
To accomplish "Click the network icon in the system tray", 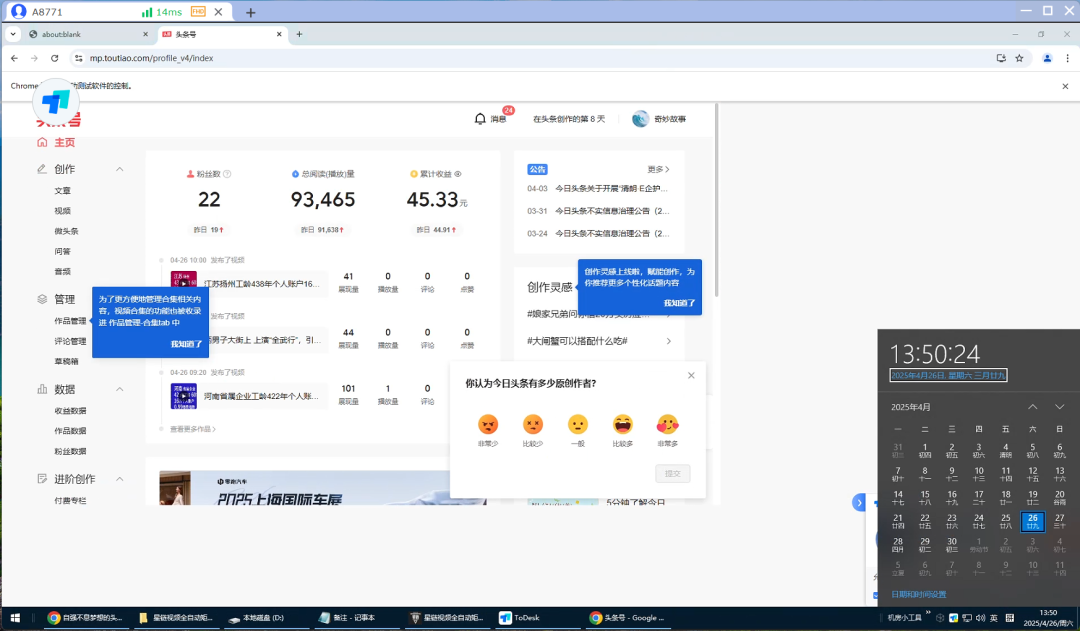I will (x=967, y=618).
